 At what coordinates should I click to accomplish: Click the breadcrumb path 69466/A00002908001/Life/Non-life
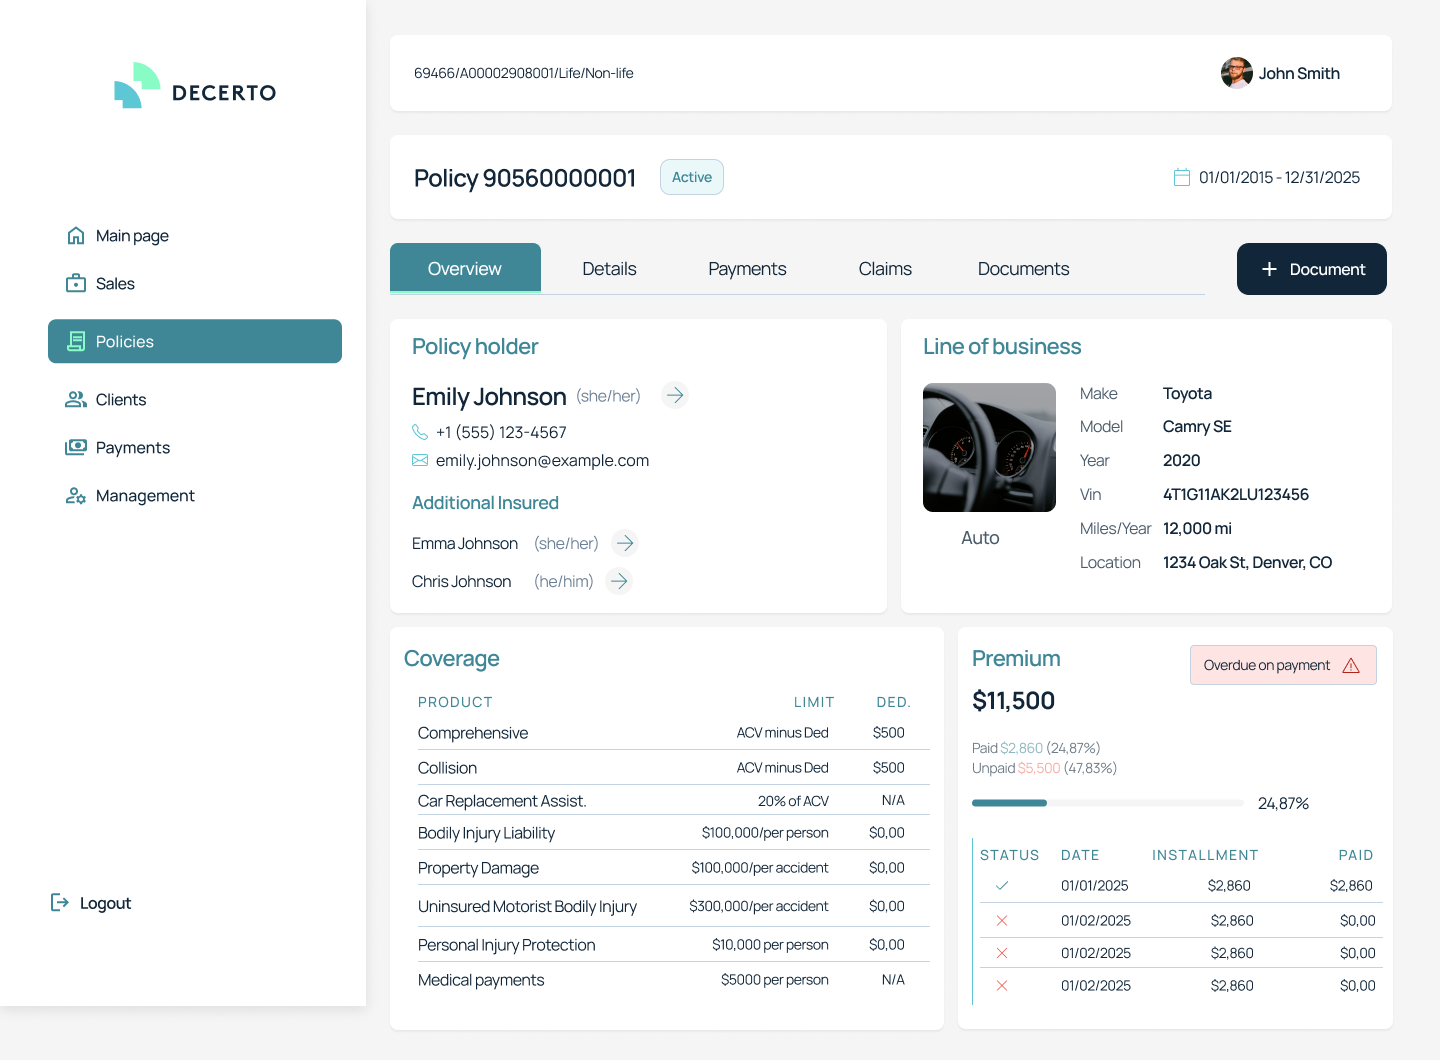pyautogui.click(x=524, y=73)
